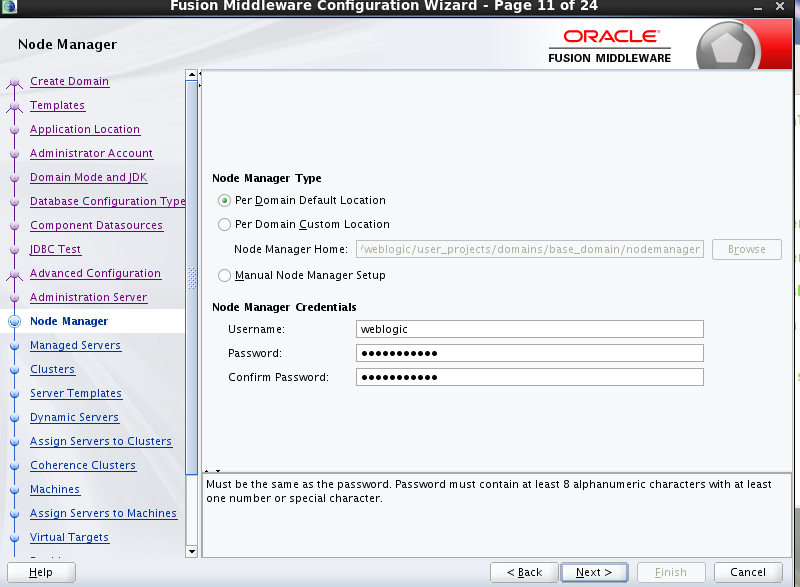This screenshot has width=800, height=587.
Task: Click the Browse button beside Node Manager Home
Action: [x=746, y=248]
